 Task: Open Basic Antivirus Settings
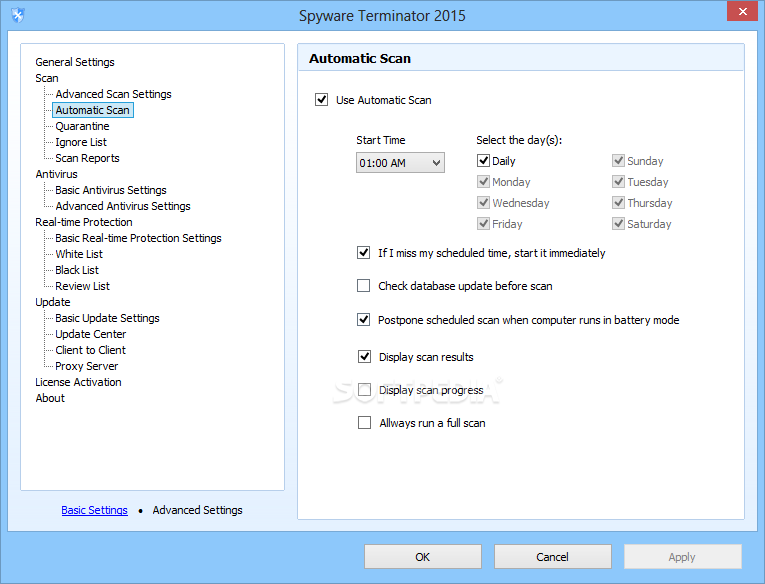(x=111, y=190)
